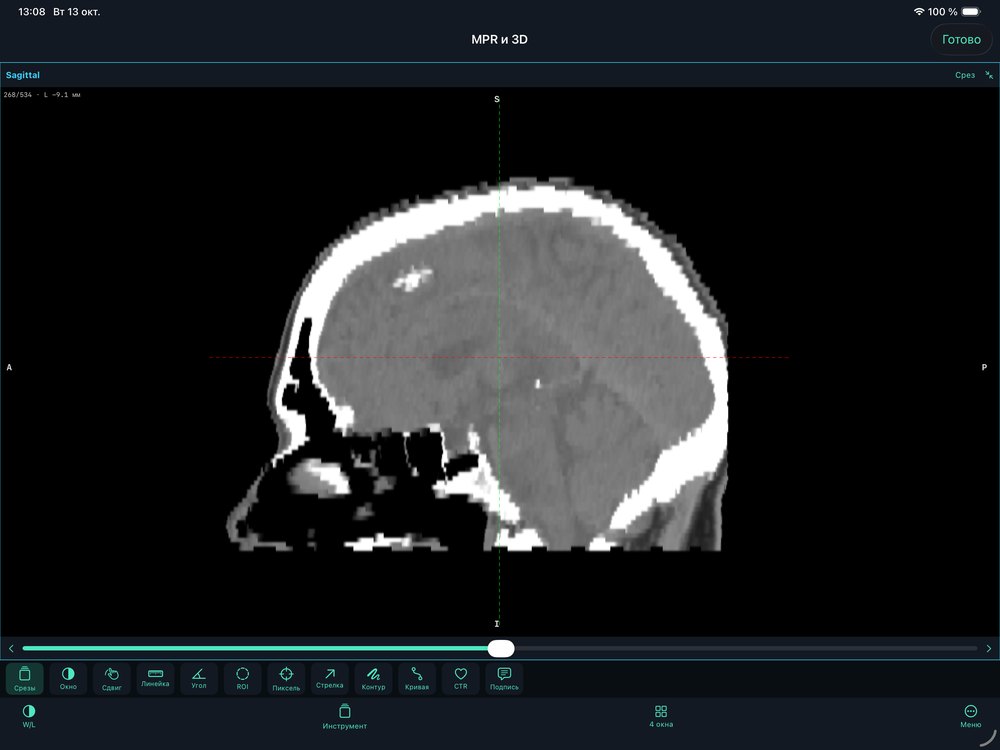Add a Подпись text label annotation
1000x750 pixels.
[x=504, y=679]
